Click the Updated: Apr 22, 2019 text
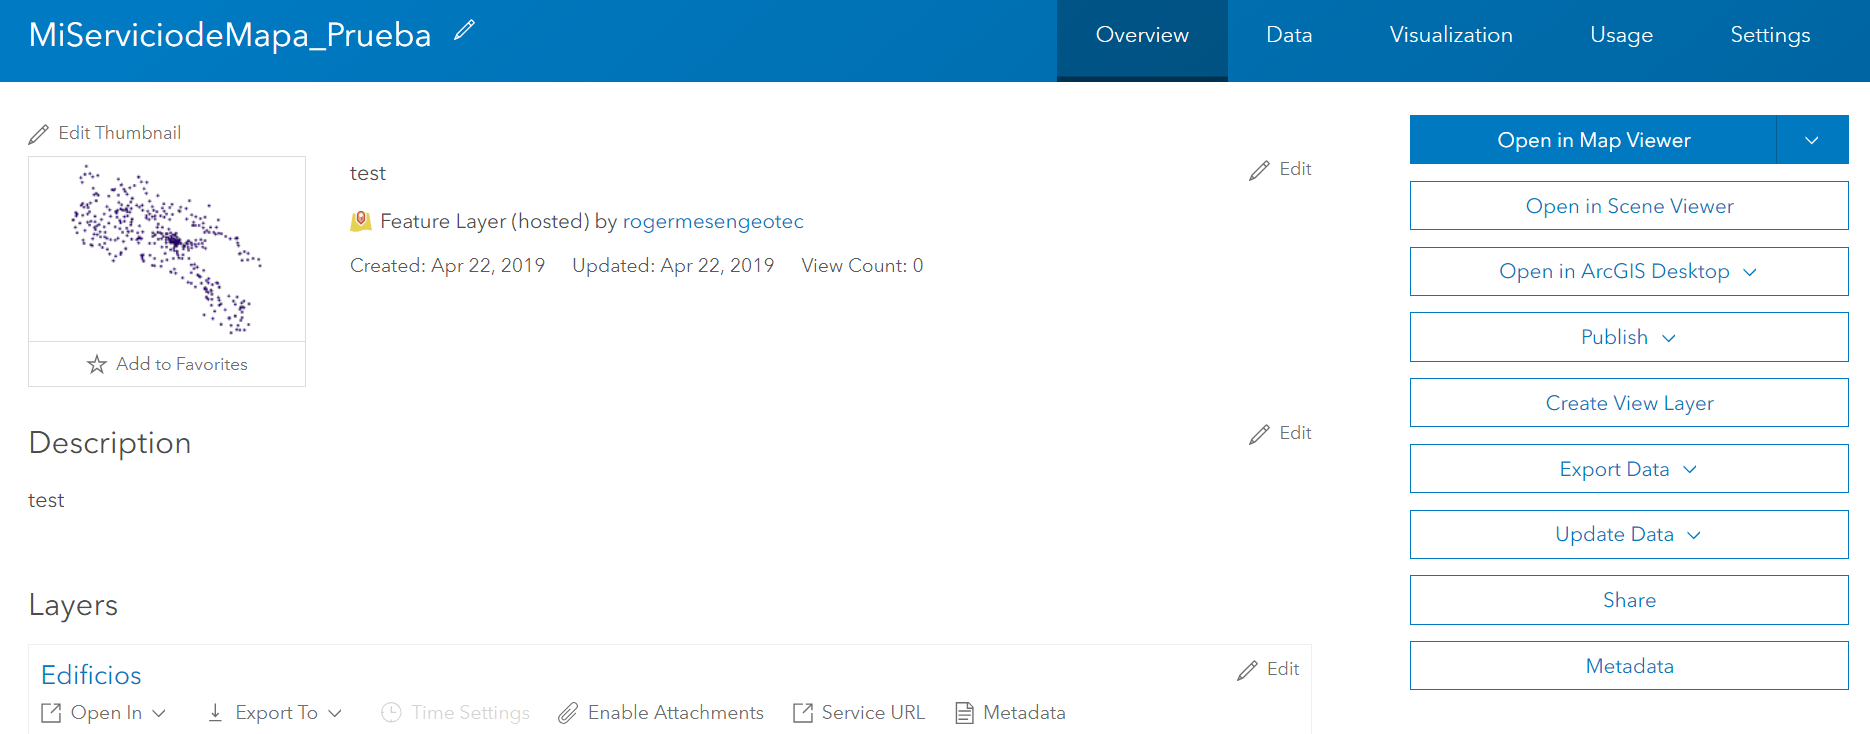Viewport: 1870px width, 734px height. pyautogui.click(x=673, y=265)
